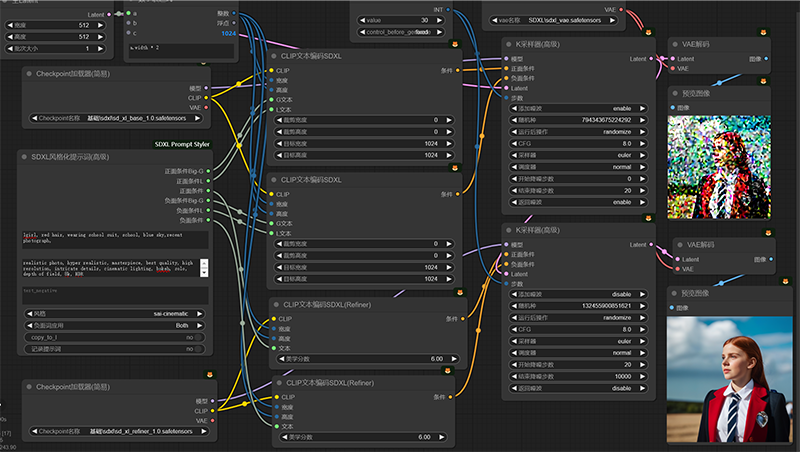The height and width of the screenshot is (452, 800).
Task: Click the 正面条件Big-G output socket
Action: tap(208, 171)
